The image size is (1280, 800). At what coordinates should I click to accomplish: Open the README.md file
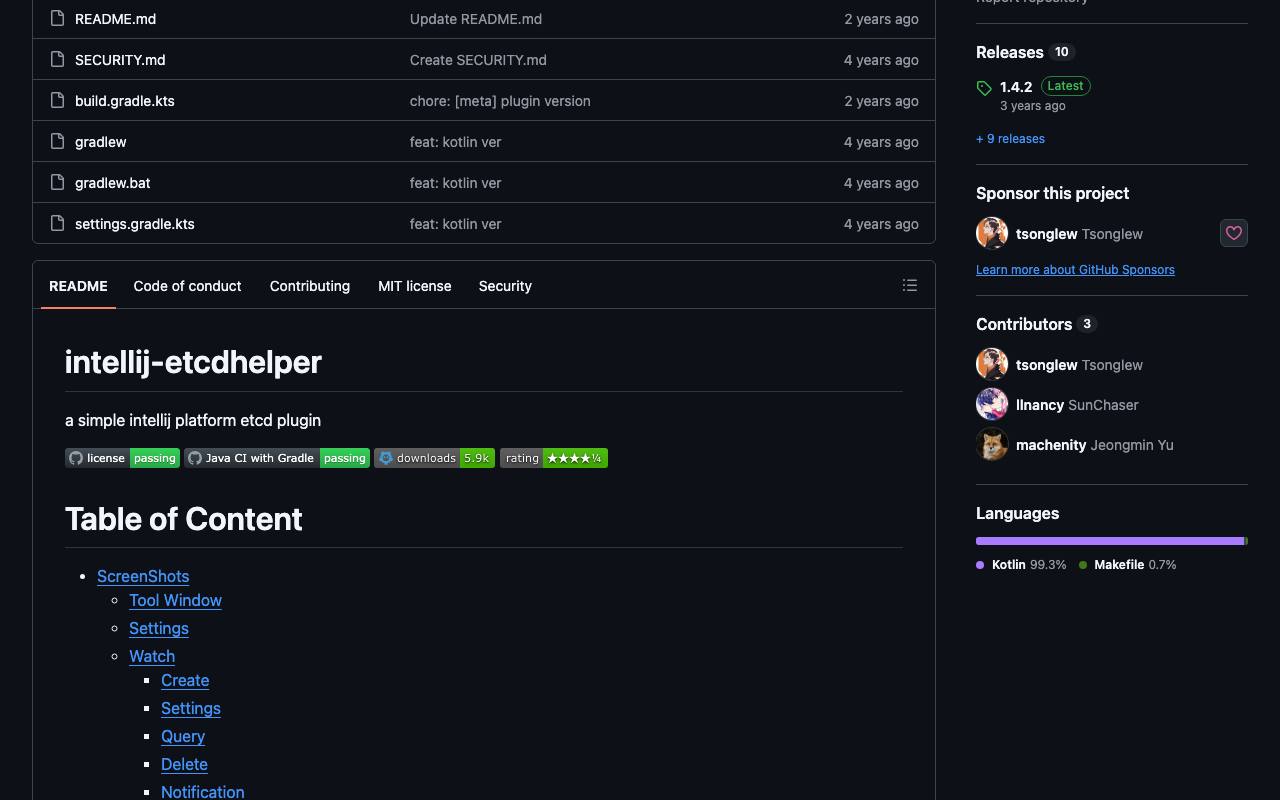click(x=115, y=19)
